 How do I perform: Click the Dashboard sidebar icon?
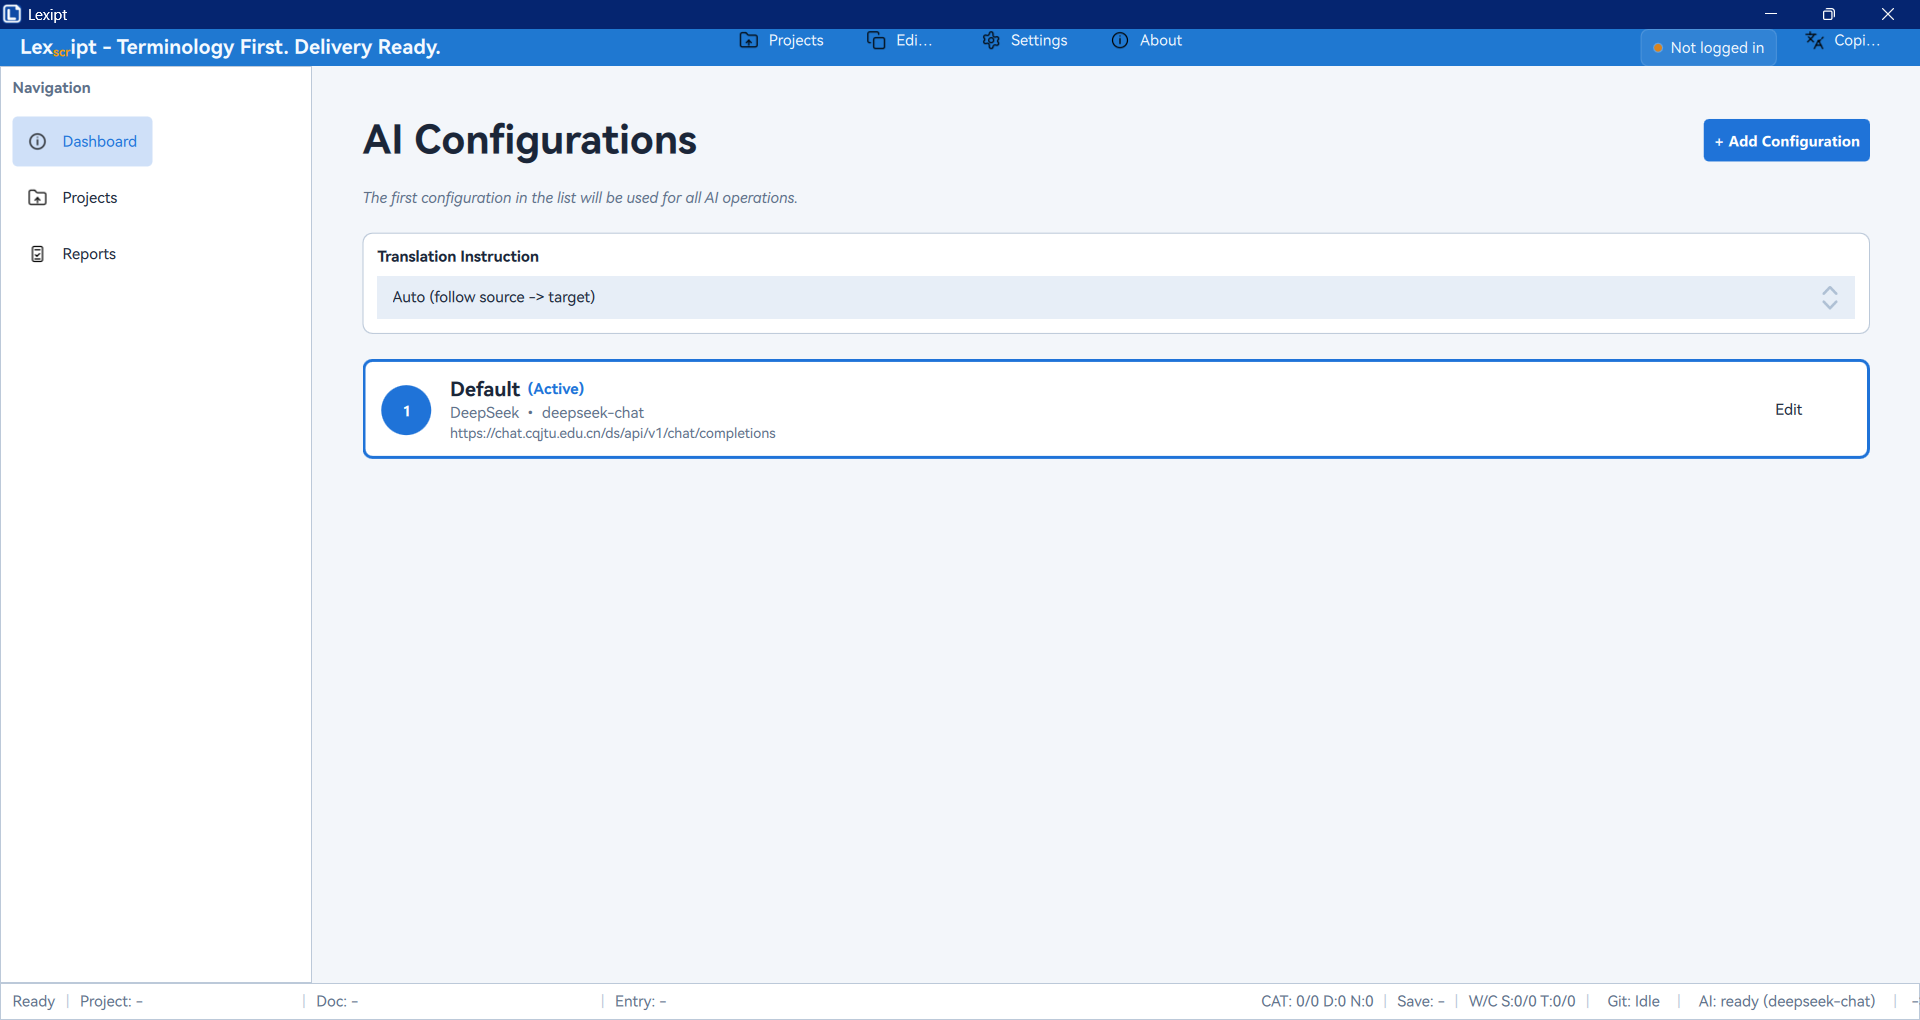[x=38, y=142]
